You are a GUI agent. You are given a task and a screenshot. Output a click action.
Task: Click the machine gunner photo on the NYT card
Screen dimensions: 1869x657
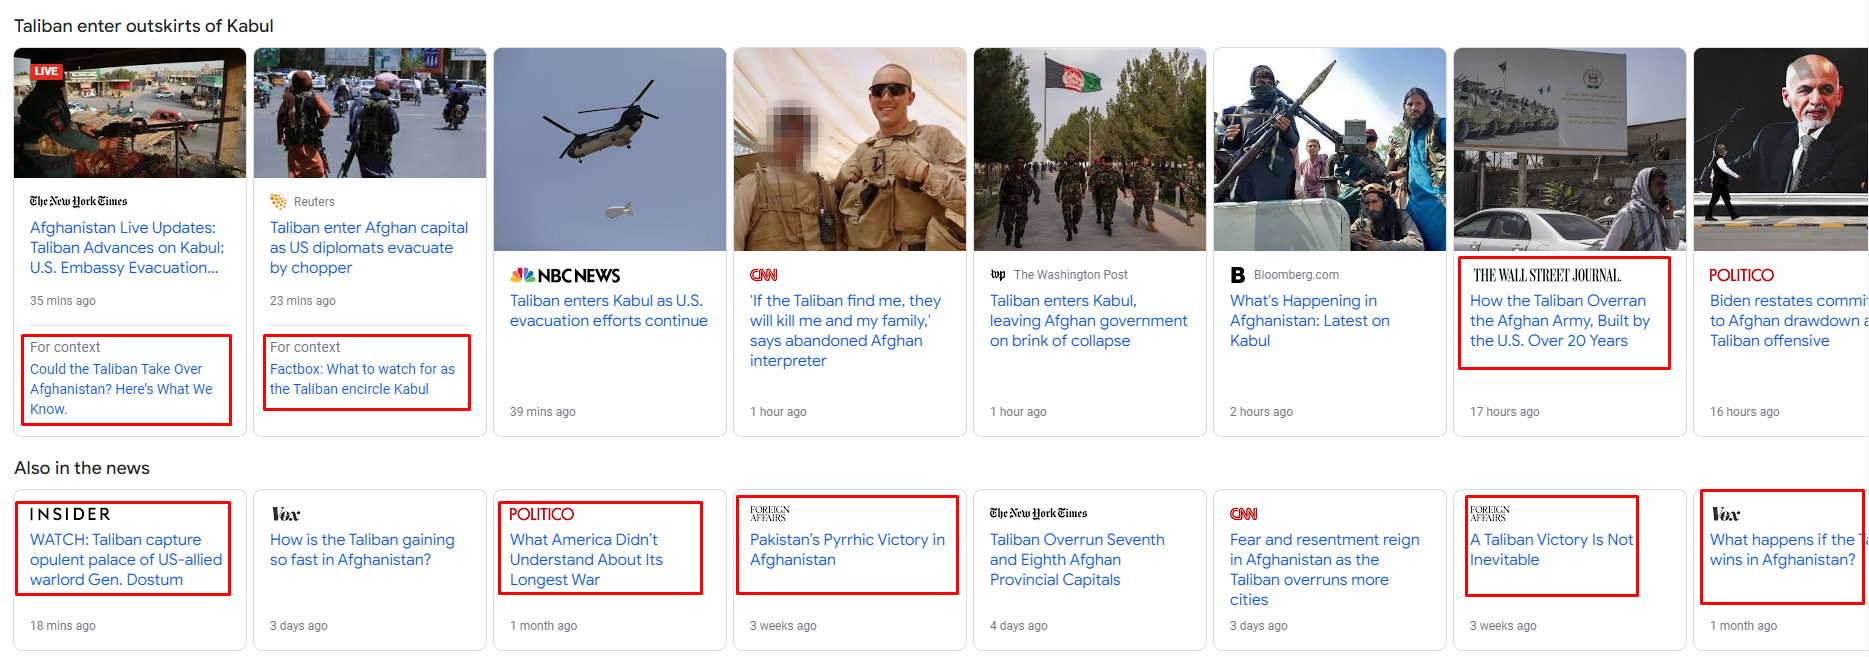(130, 113)
